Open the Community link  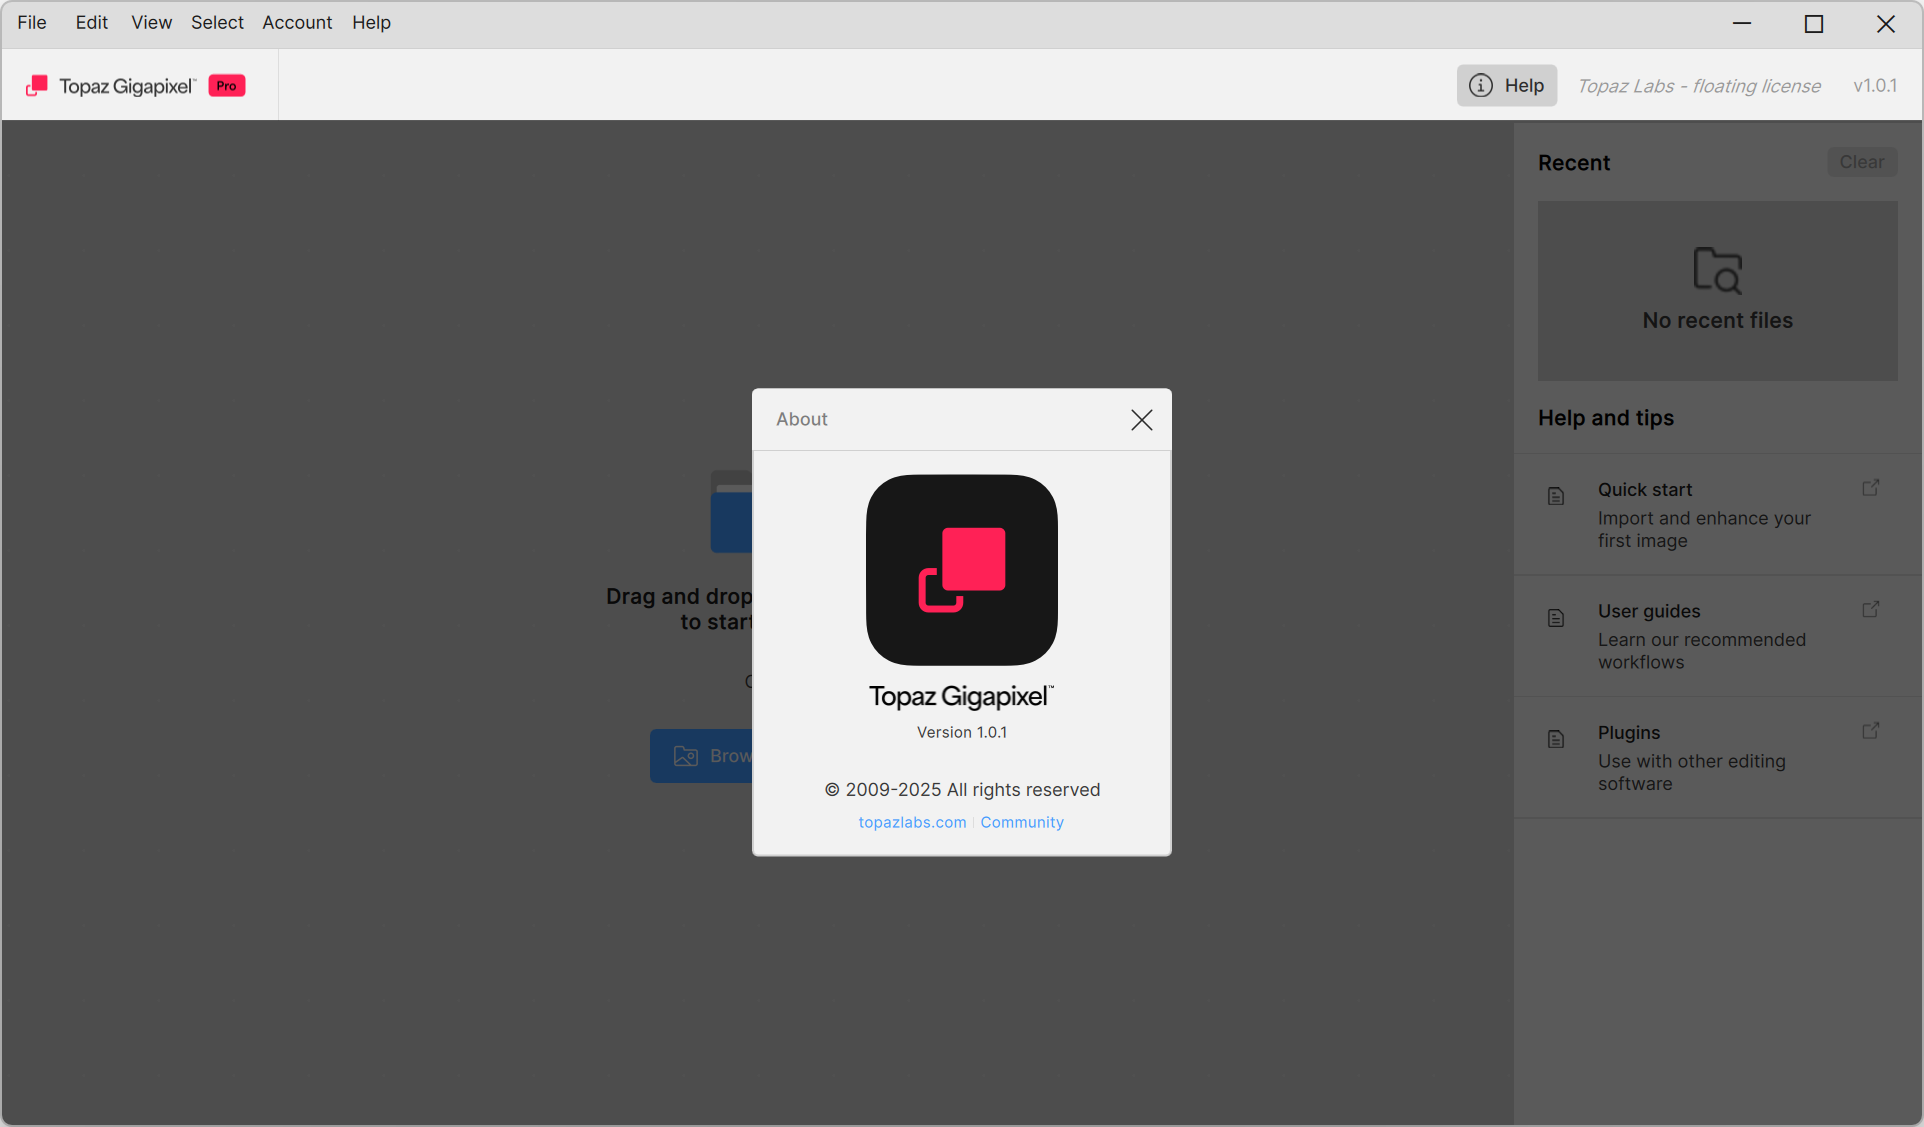(1021, 822)
